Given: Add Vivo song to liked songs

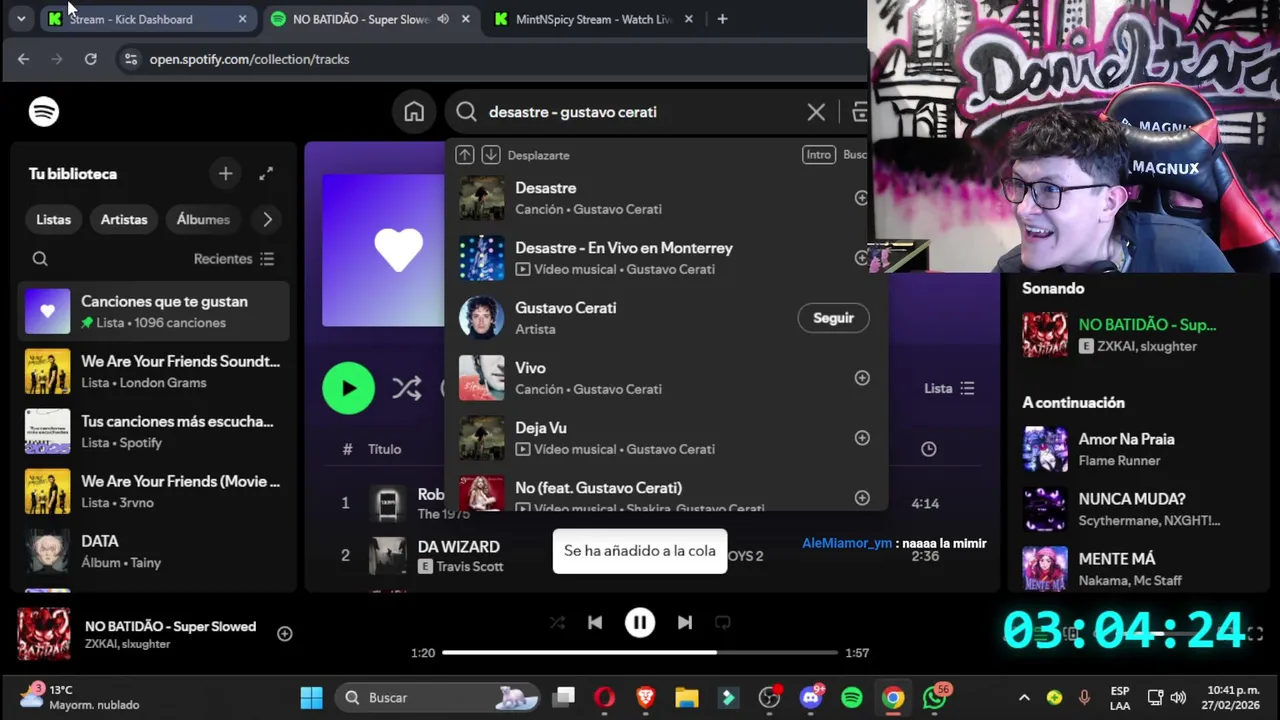Looking at the screenshot, I should 862,378.
